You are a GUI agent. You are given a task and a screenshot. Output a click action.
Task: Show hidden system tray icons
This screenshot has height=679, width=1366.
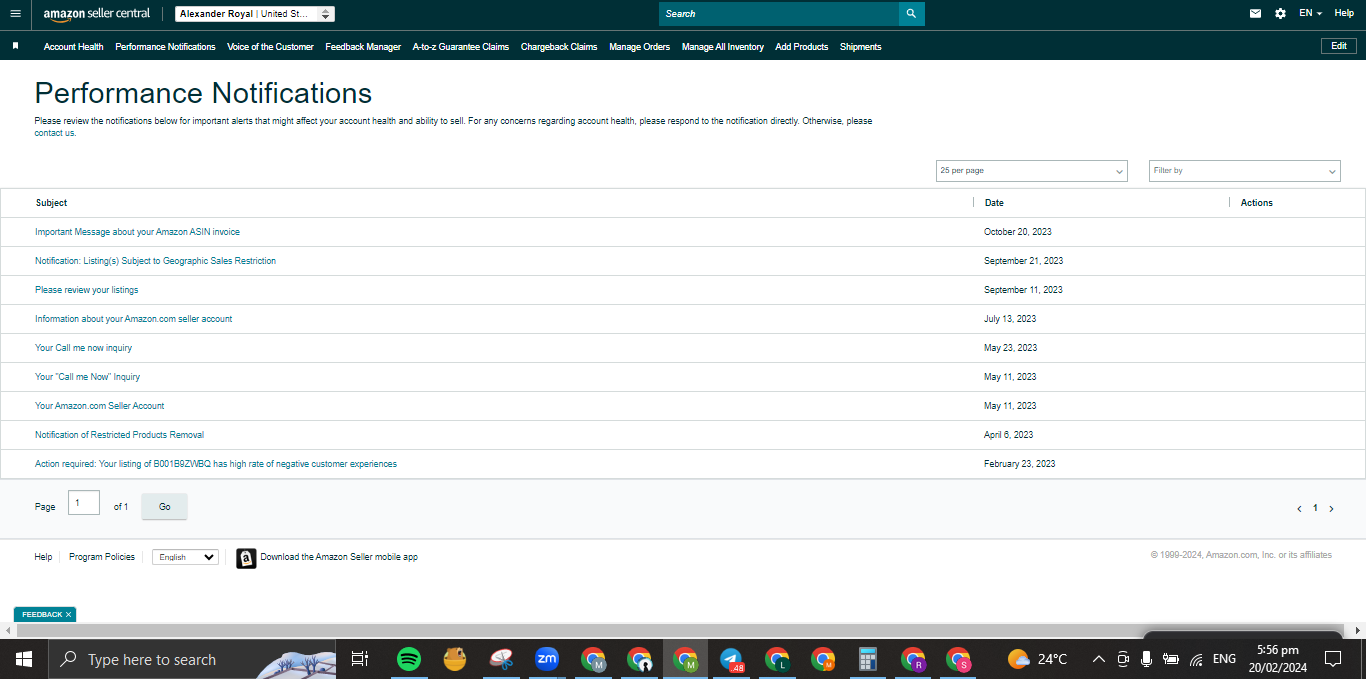click(x=1098, y=659)
